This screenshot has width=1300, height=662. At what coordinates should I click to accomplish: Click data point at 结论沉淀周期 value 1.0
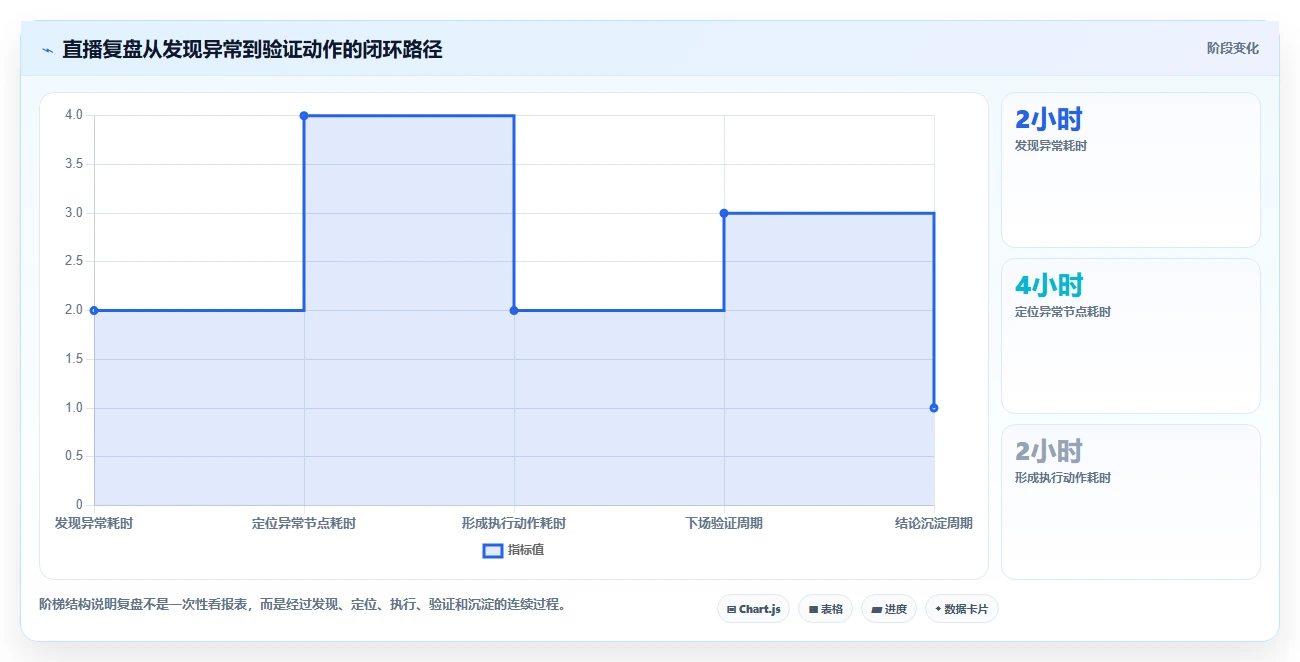coord(934,408)
